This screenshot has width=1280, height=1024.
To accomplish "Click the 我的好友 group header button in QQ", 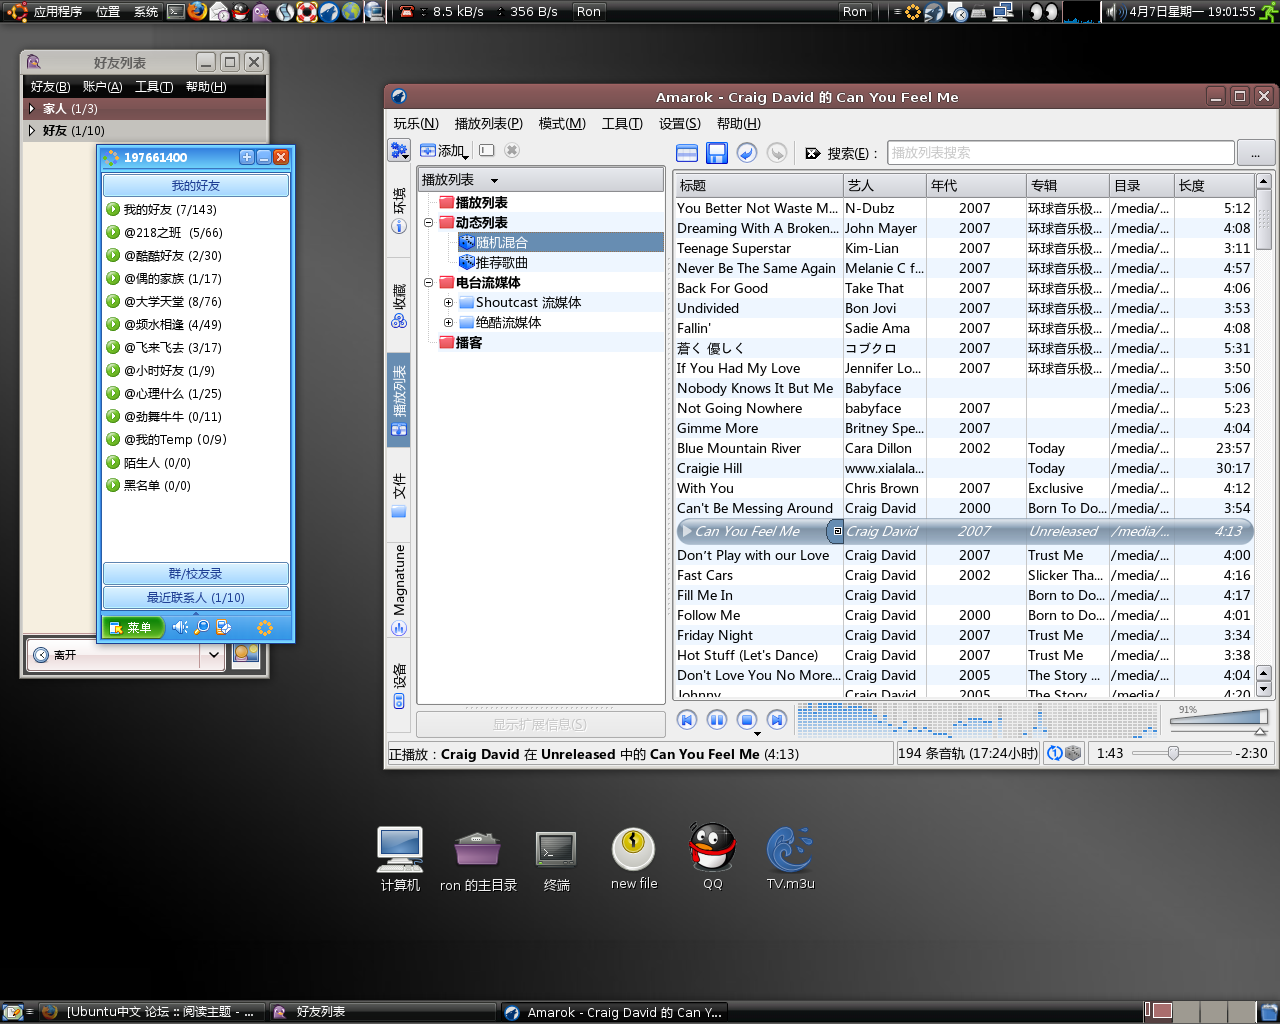I will point(196,185).
